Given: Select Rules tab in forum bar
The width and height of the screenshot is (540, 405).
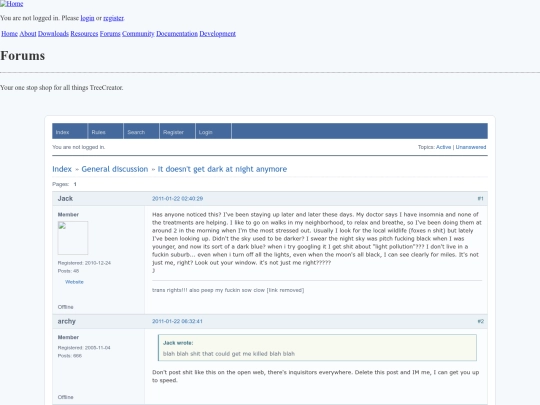Looking at the screenshot, I should pos(105,131).
